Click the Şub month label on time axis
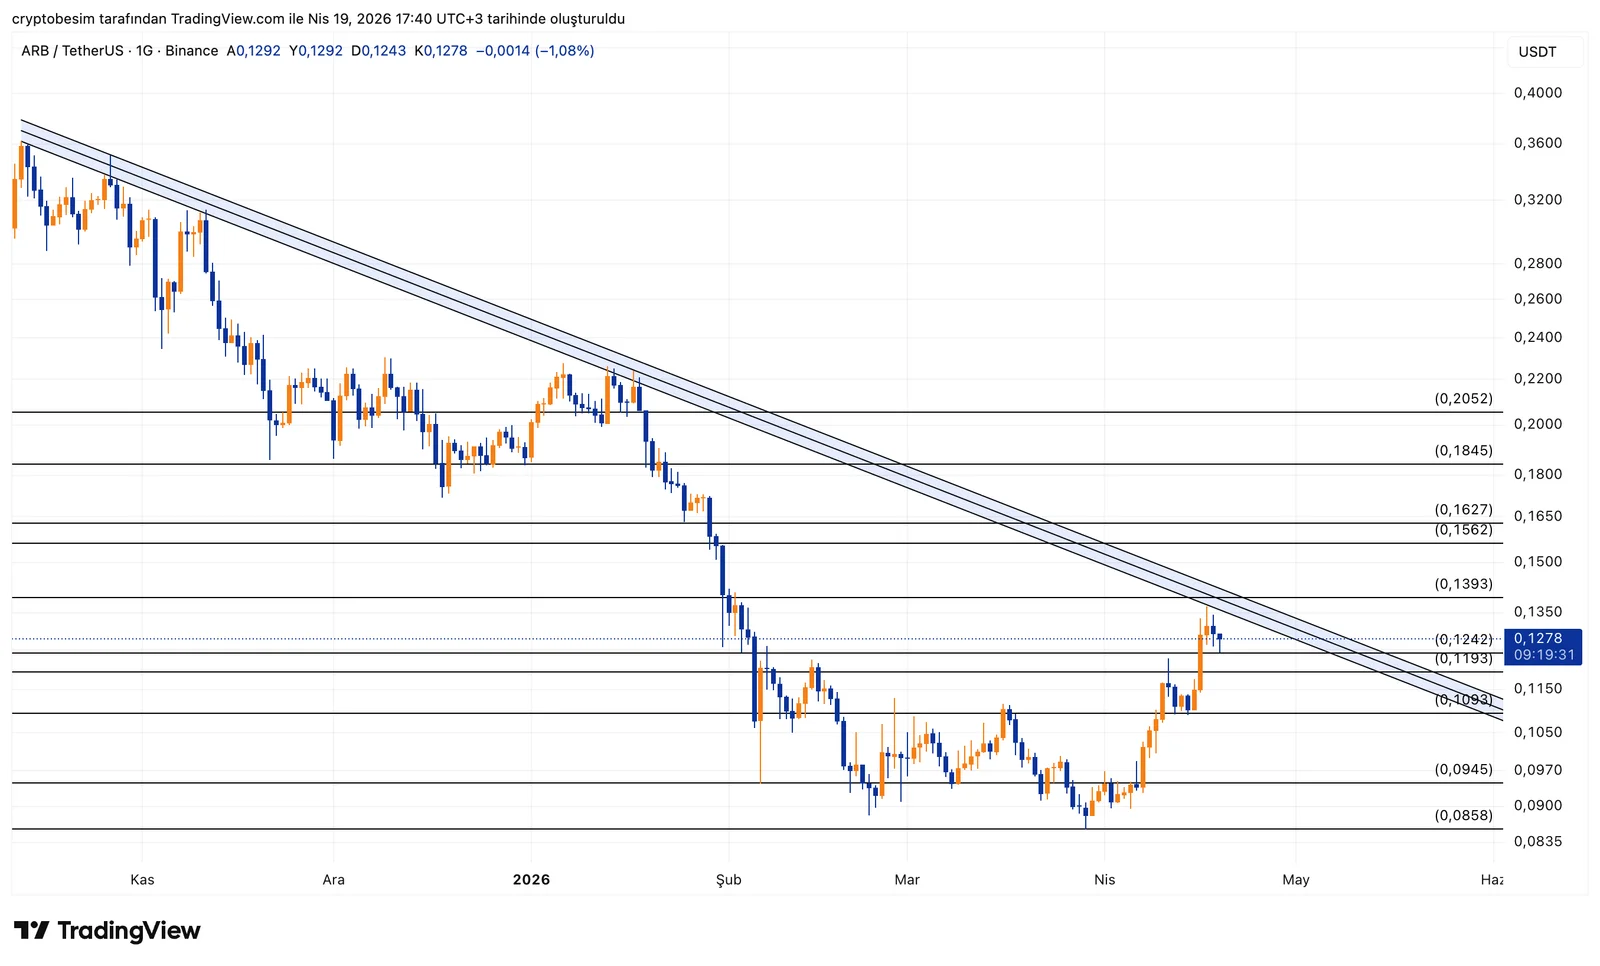The height and width of the screenshot is (966, 1600). (x=728, y=880)
